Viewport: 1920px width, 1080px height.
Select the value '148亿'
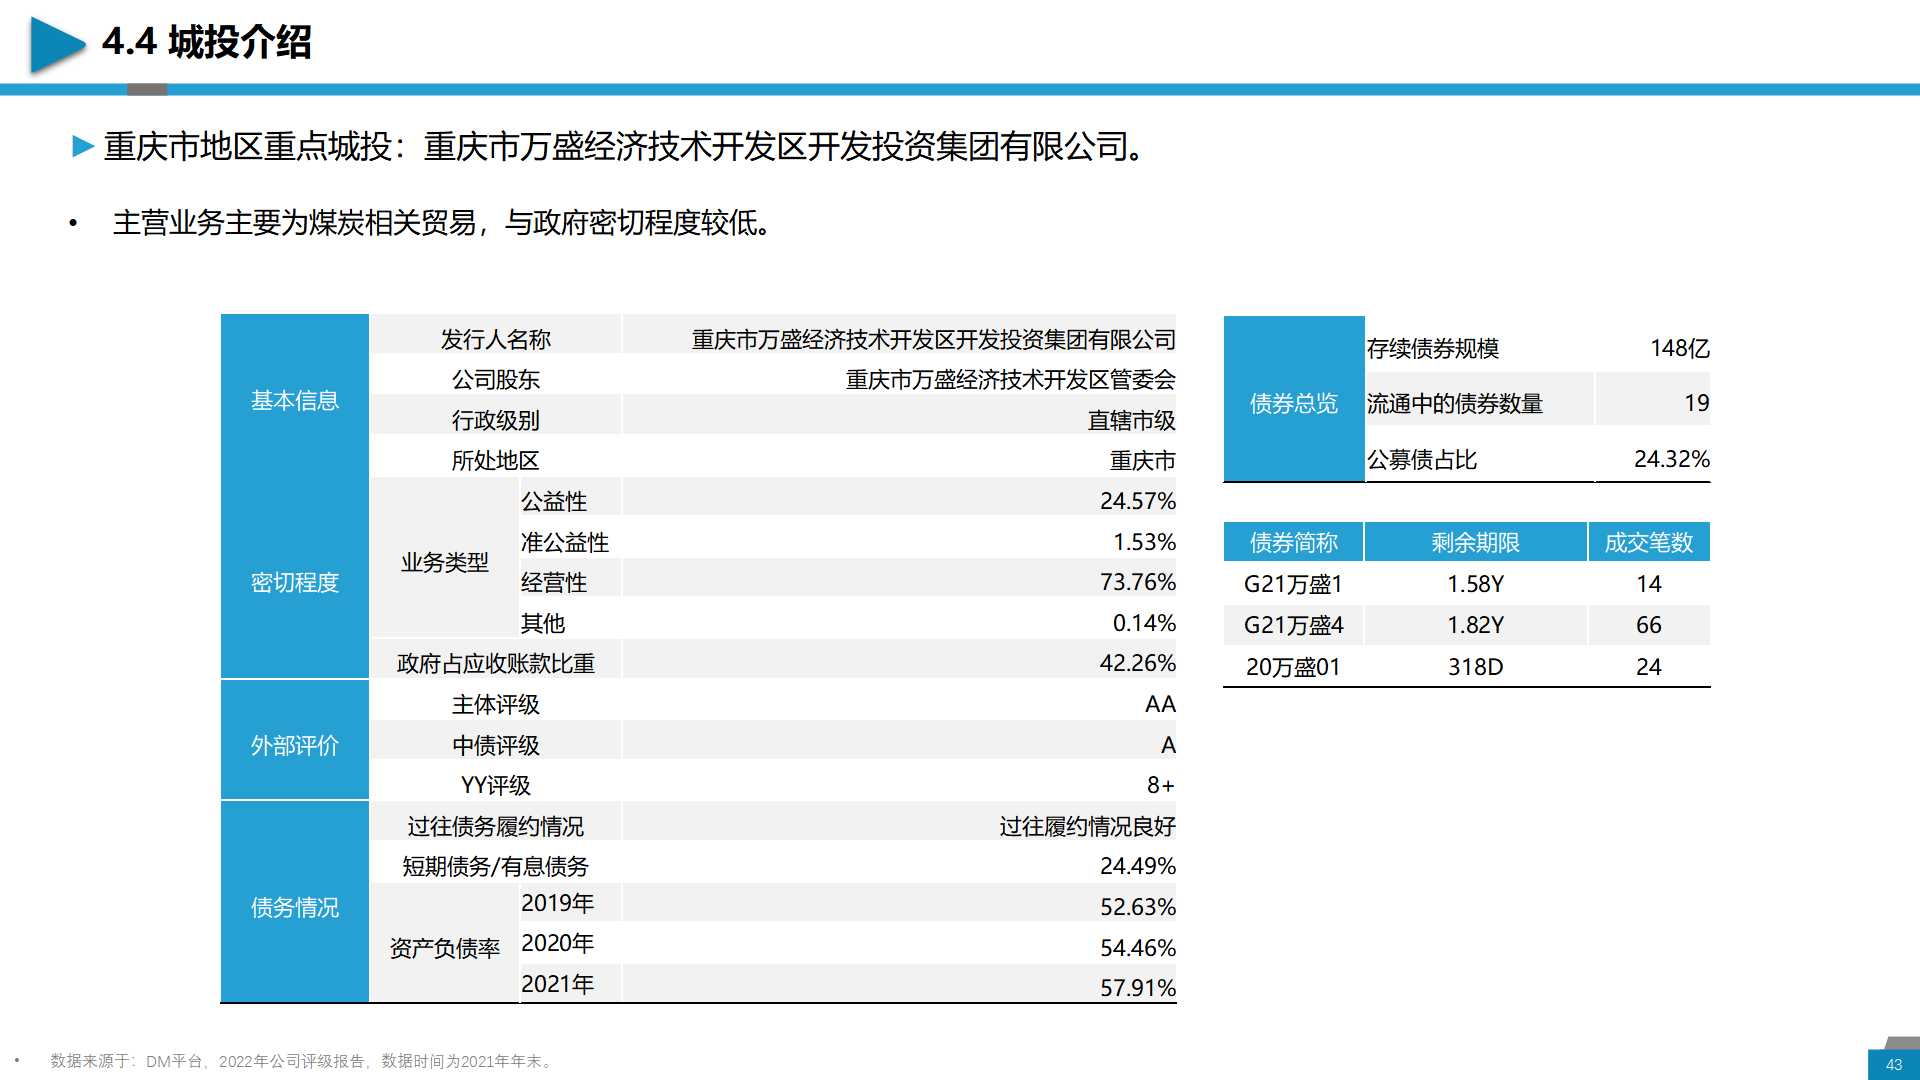coord(1680,348)
